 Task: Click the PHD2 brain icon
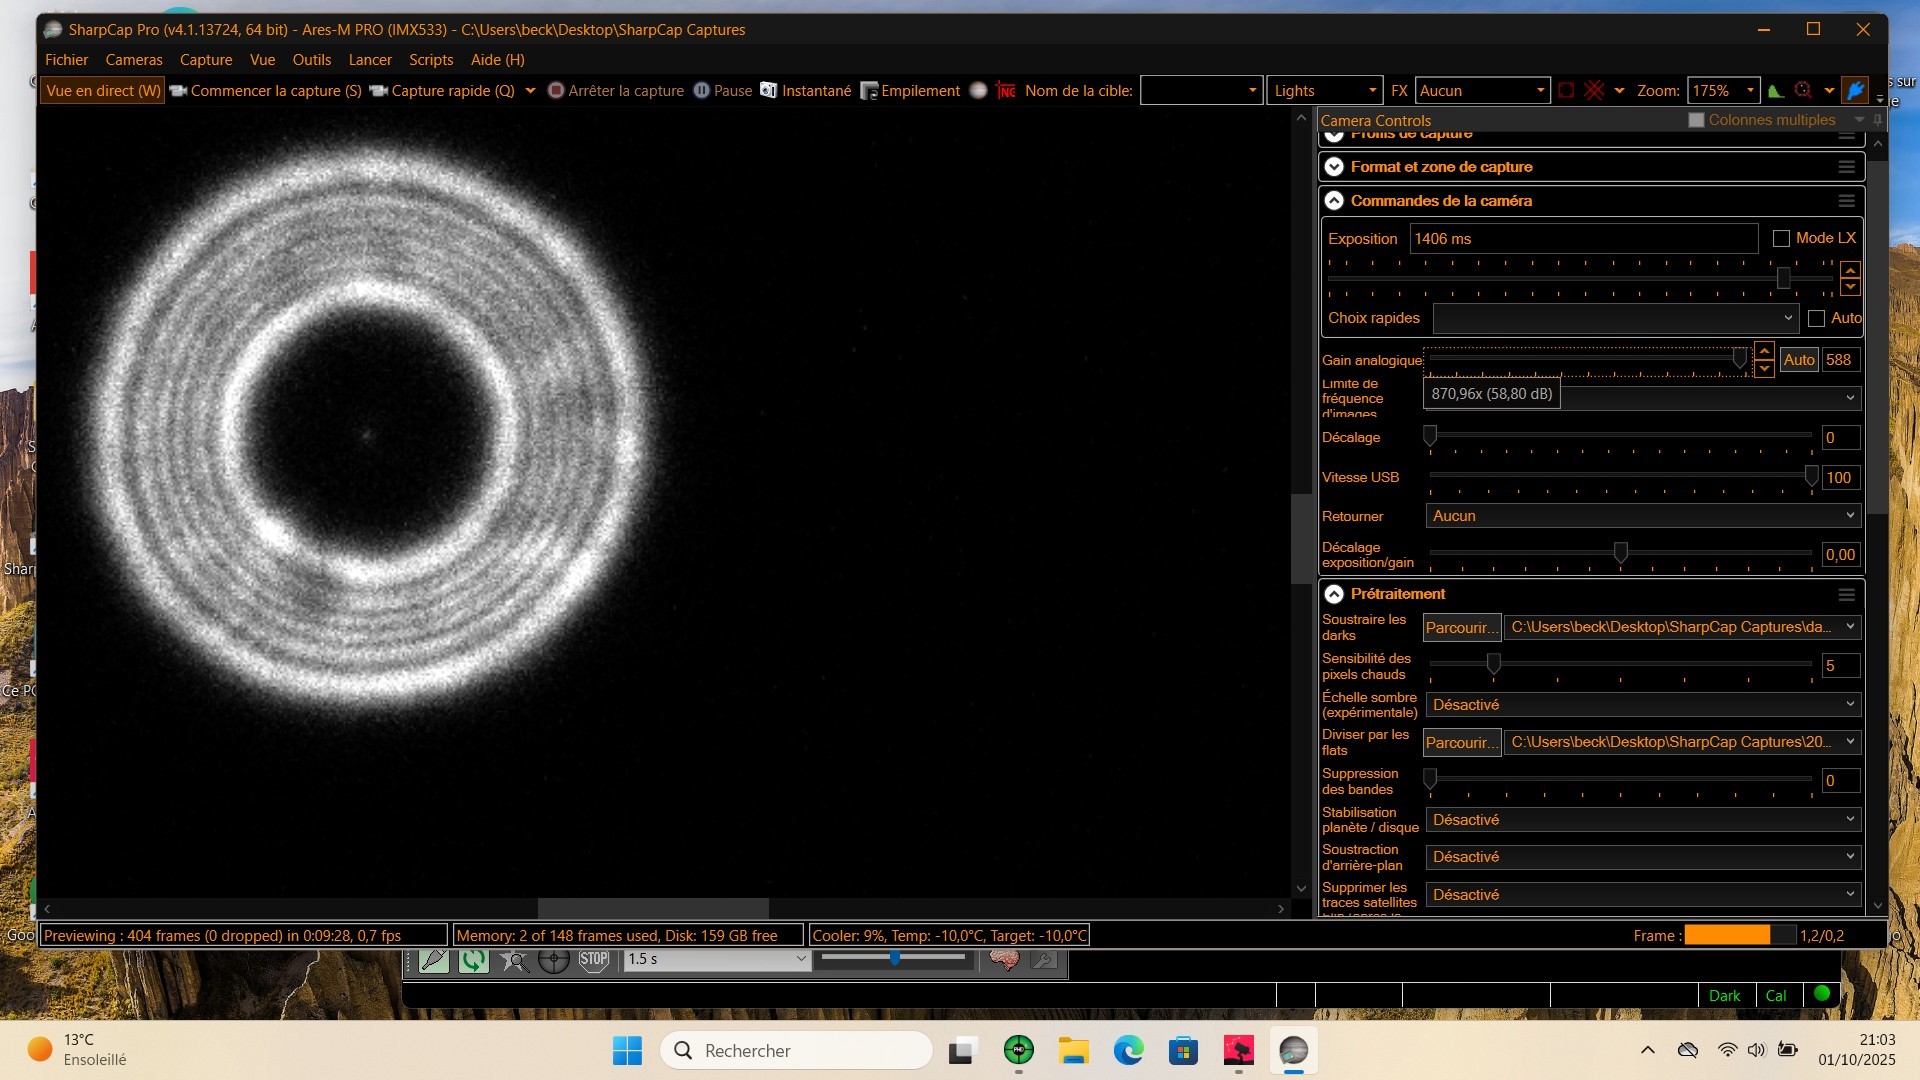pyautogui.click(x=1004, y=960)
